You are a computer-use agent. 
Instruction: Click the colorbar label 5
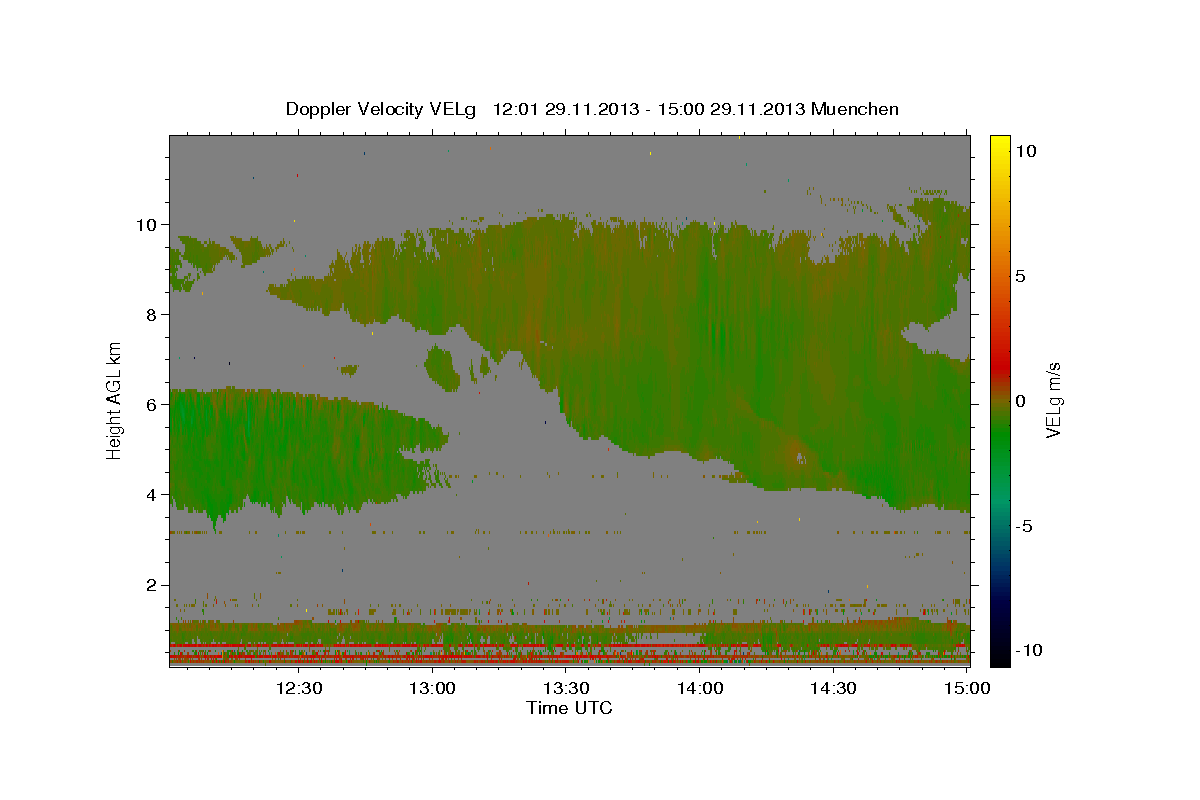coord(1020,275)
